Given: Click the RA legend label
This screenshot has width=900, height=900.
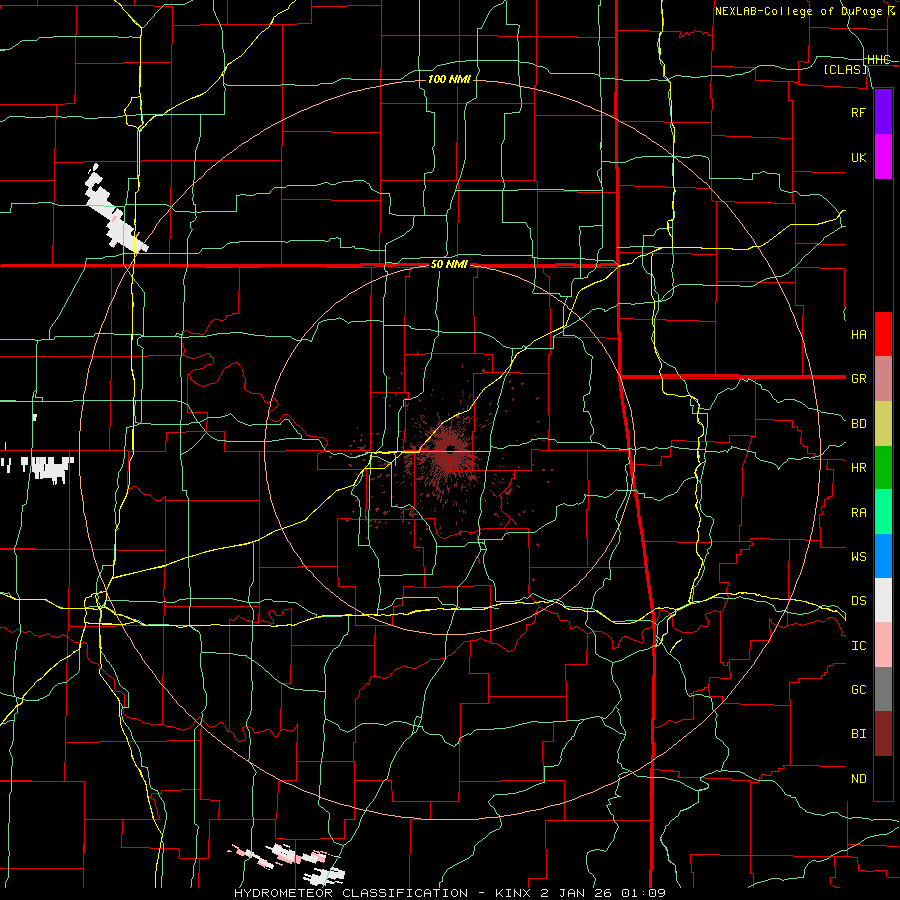Looking at the screenshot, I should click(x=859, y=513).
